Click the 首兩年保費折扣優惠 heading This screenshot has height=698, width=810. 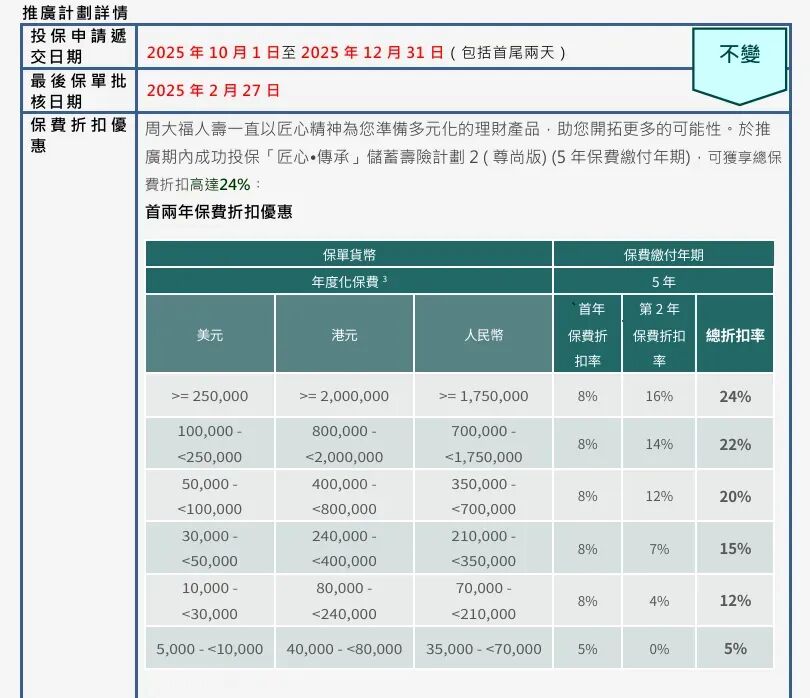[x=219, y=212]
